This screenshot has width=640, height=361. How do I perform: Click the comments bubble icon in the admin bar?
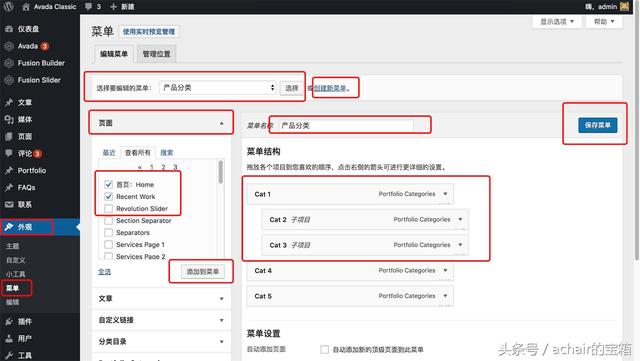pyautogui.click(x=89, y=7)
